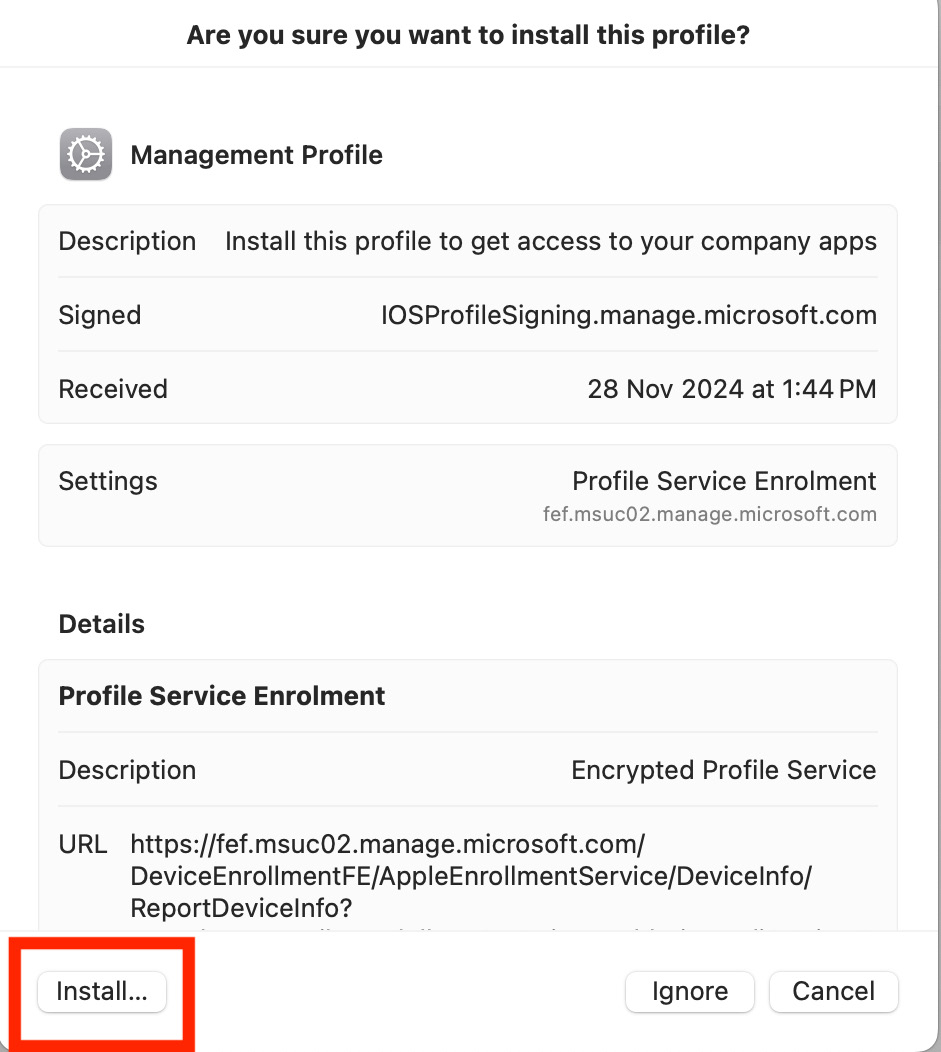Click Encrypted Profile Service description value

pos(724,770)
